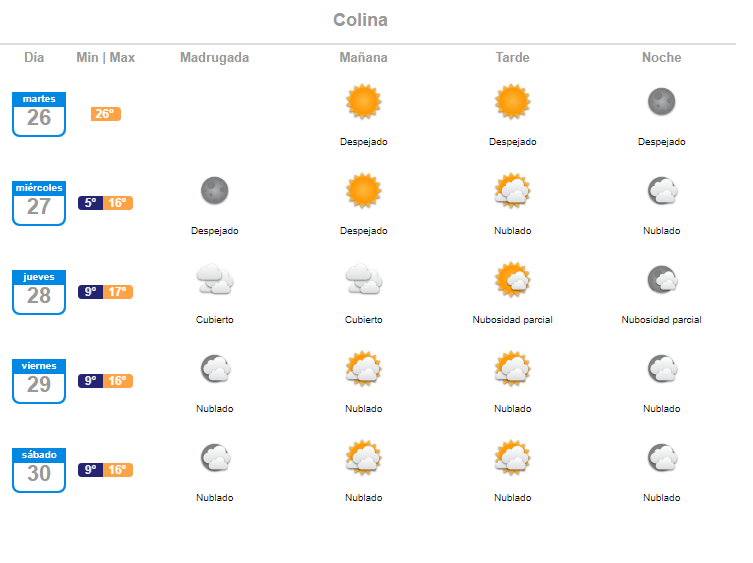Click Thursday's 17° maximum temperature badge
Screen dimensions: 753x563
(x=118, y=292)
